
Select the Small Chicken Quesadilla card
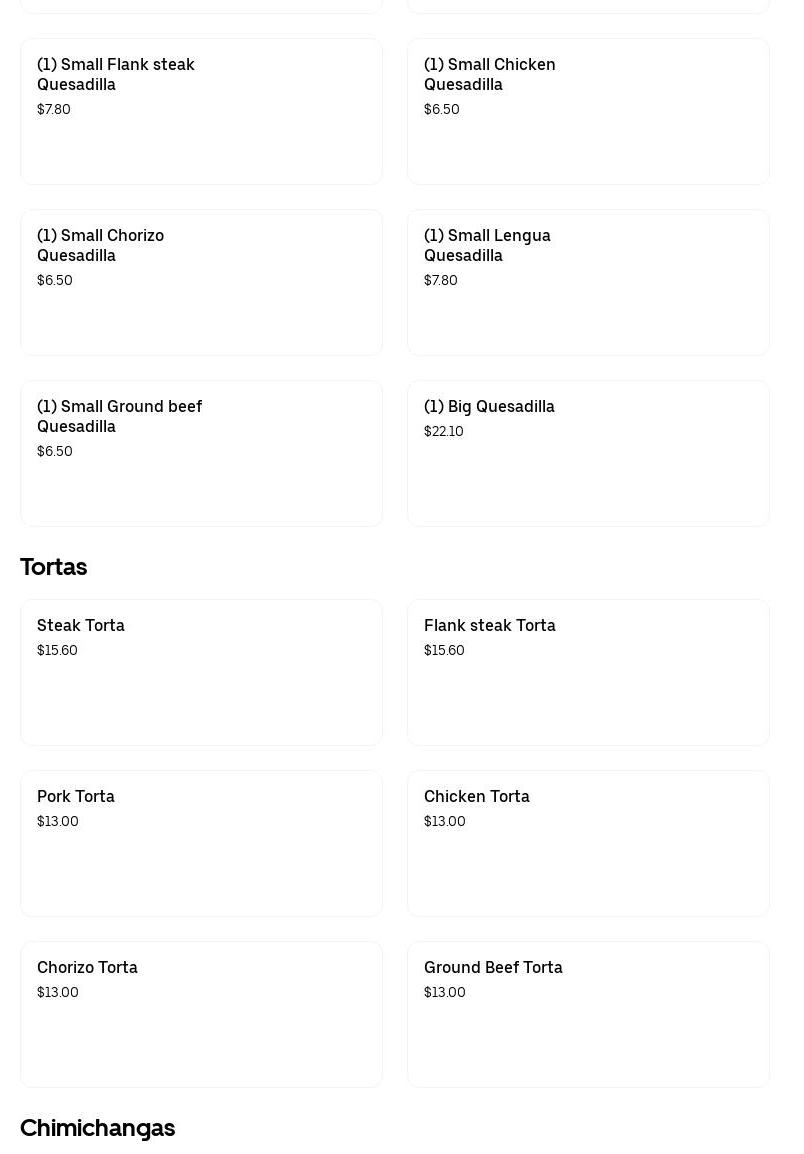coord(588,111)
